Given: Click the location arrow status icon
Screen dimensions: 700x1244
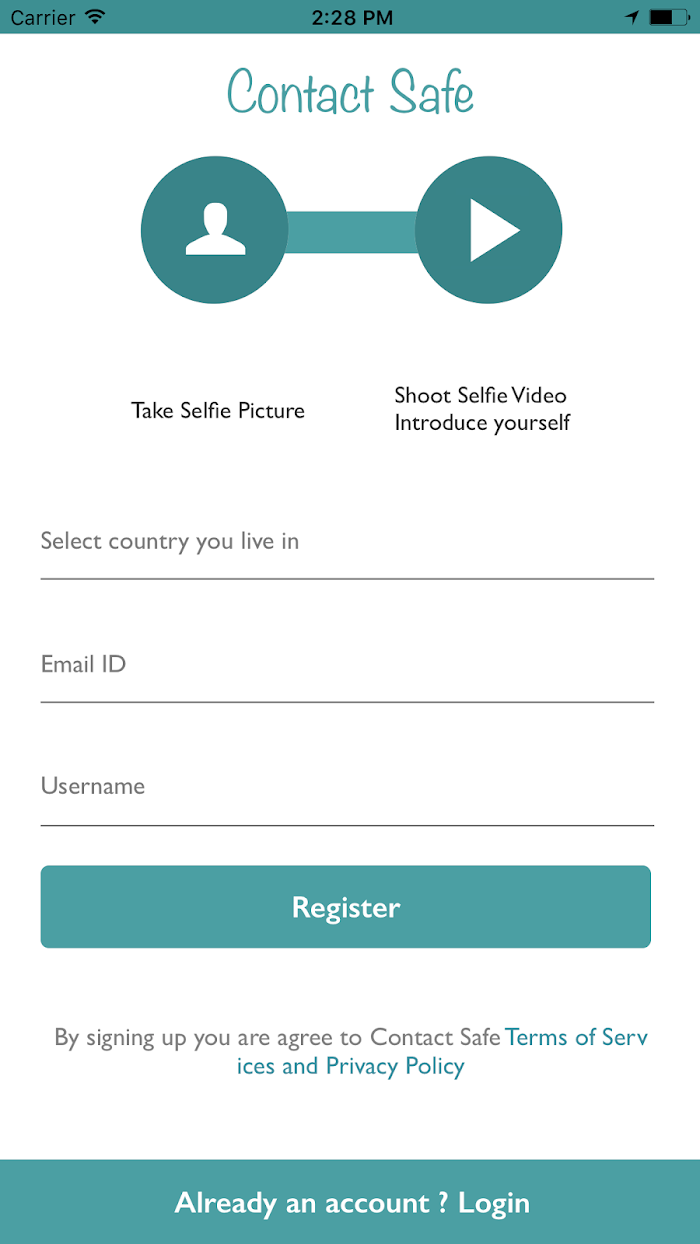Looking at the screenshot, I should tap(632, 17).
